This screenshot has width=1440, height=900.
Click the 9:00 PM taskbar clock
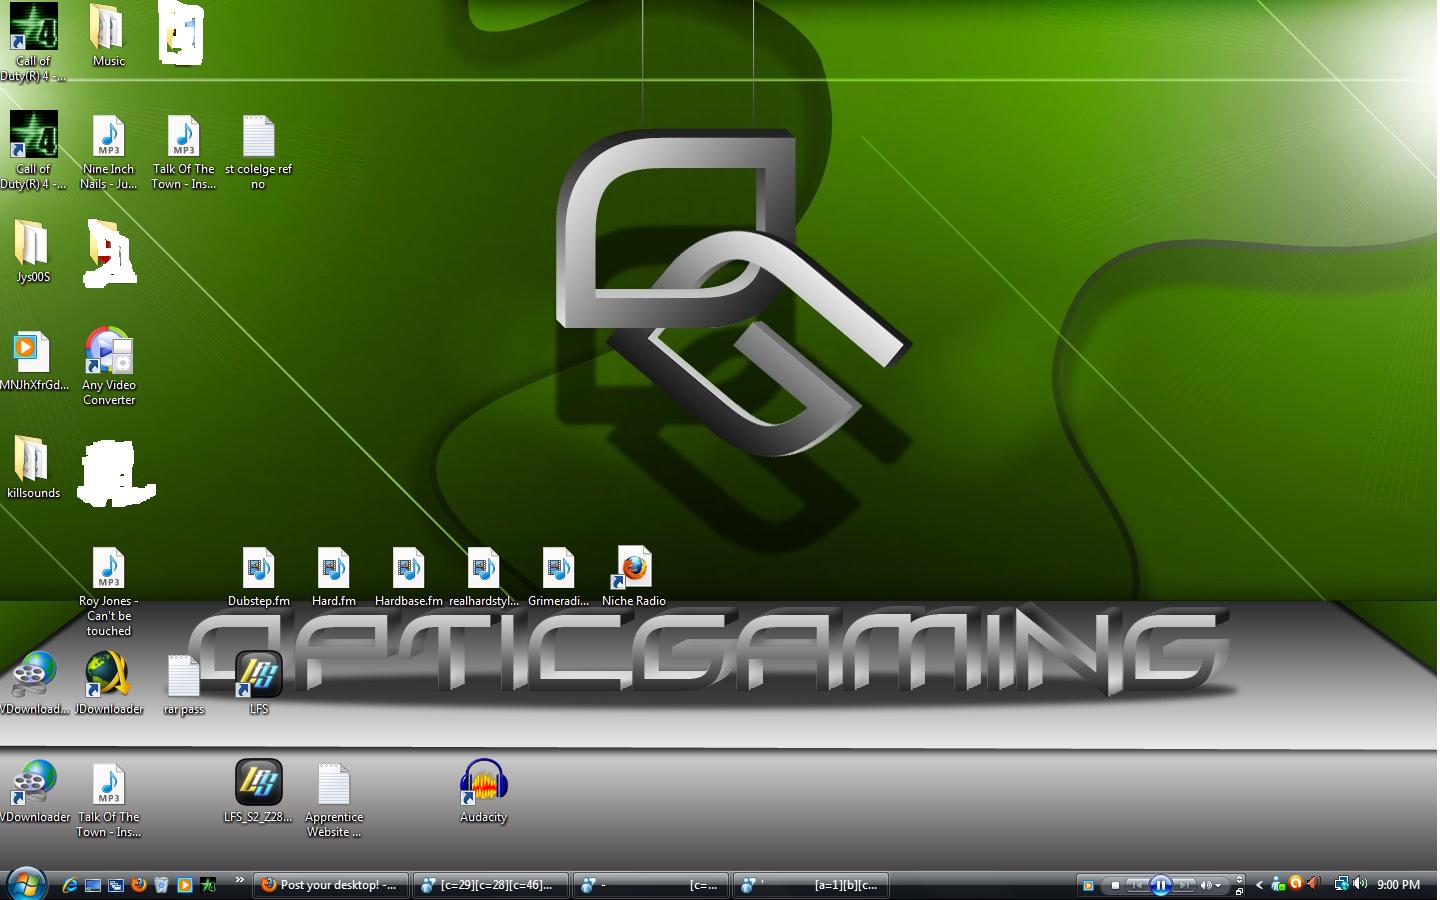tap(1398, 885)
